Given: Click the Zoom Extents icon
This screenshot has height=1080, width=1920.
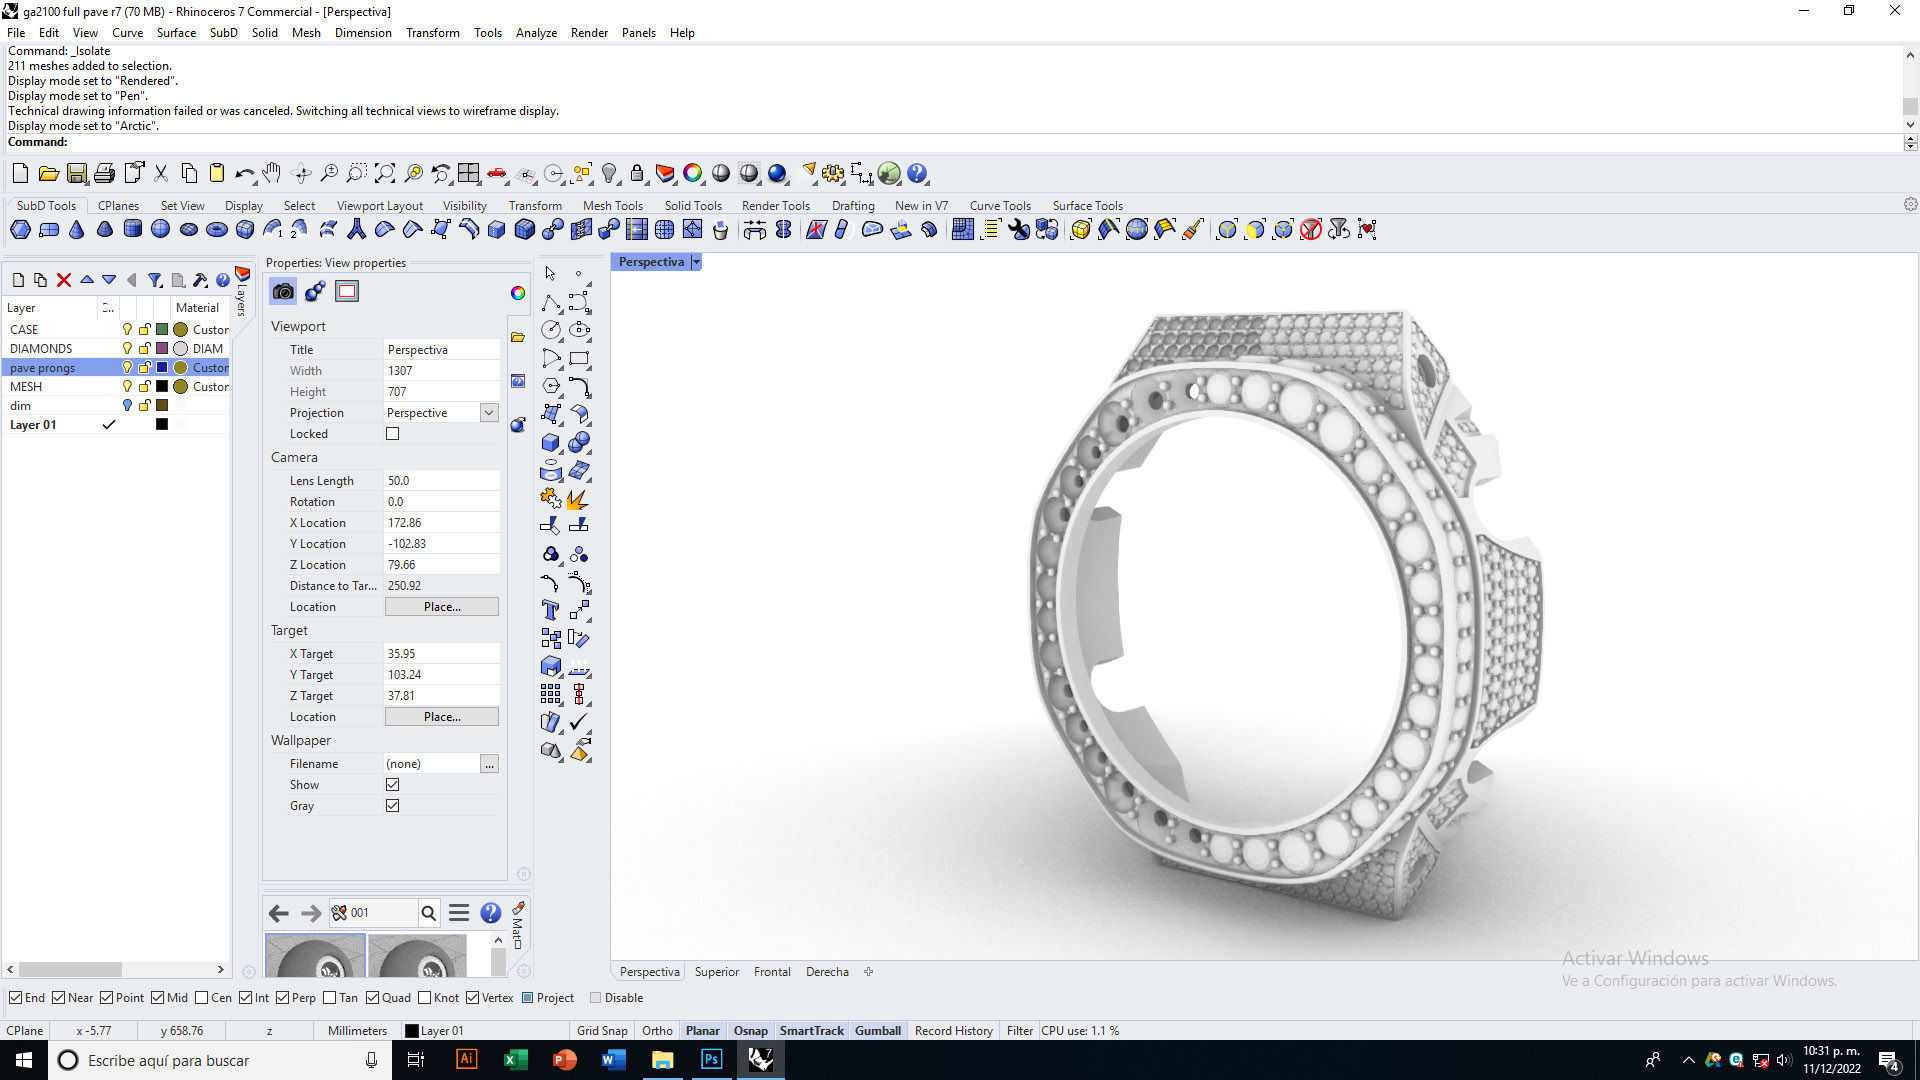Looking at the screenshot, I should [x=385, y=174].
